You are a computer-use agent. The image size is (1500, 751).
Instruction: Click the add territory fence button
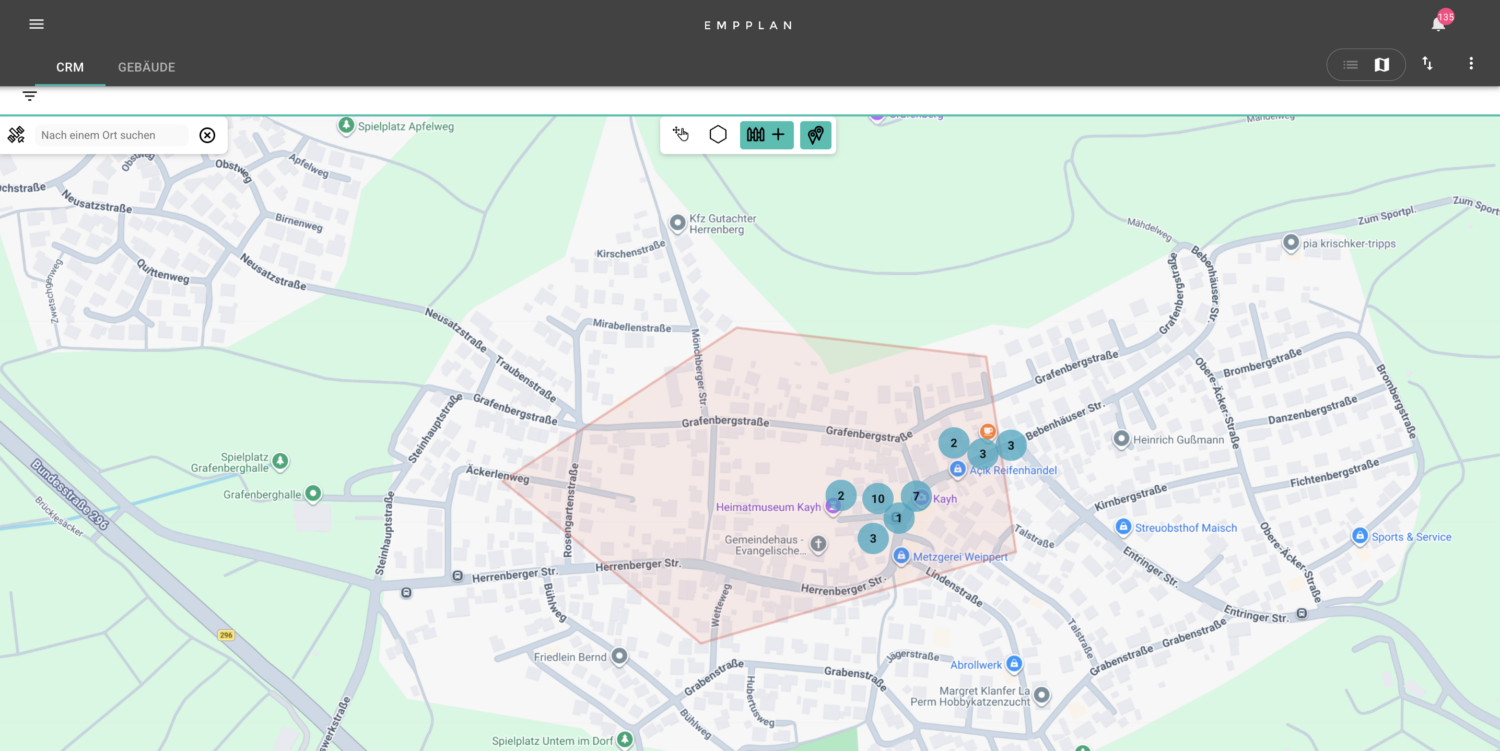tap(766, 135)
